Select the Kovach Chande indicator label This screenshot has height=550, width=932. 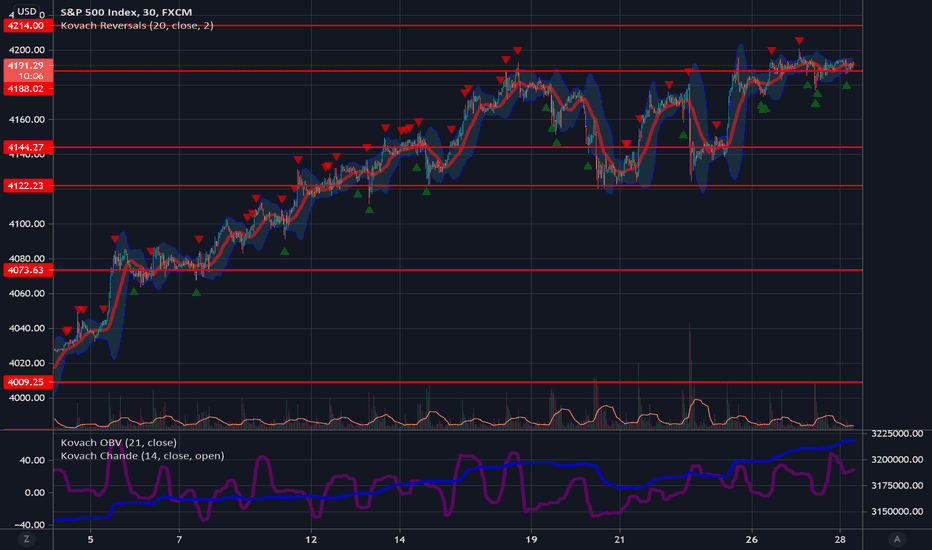(142, 456)
